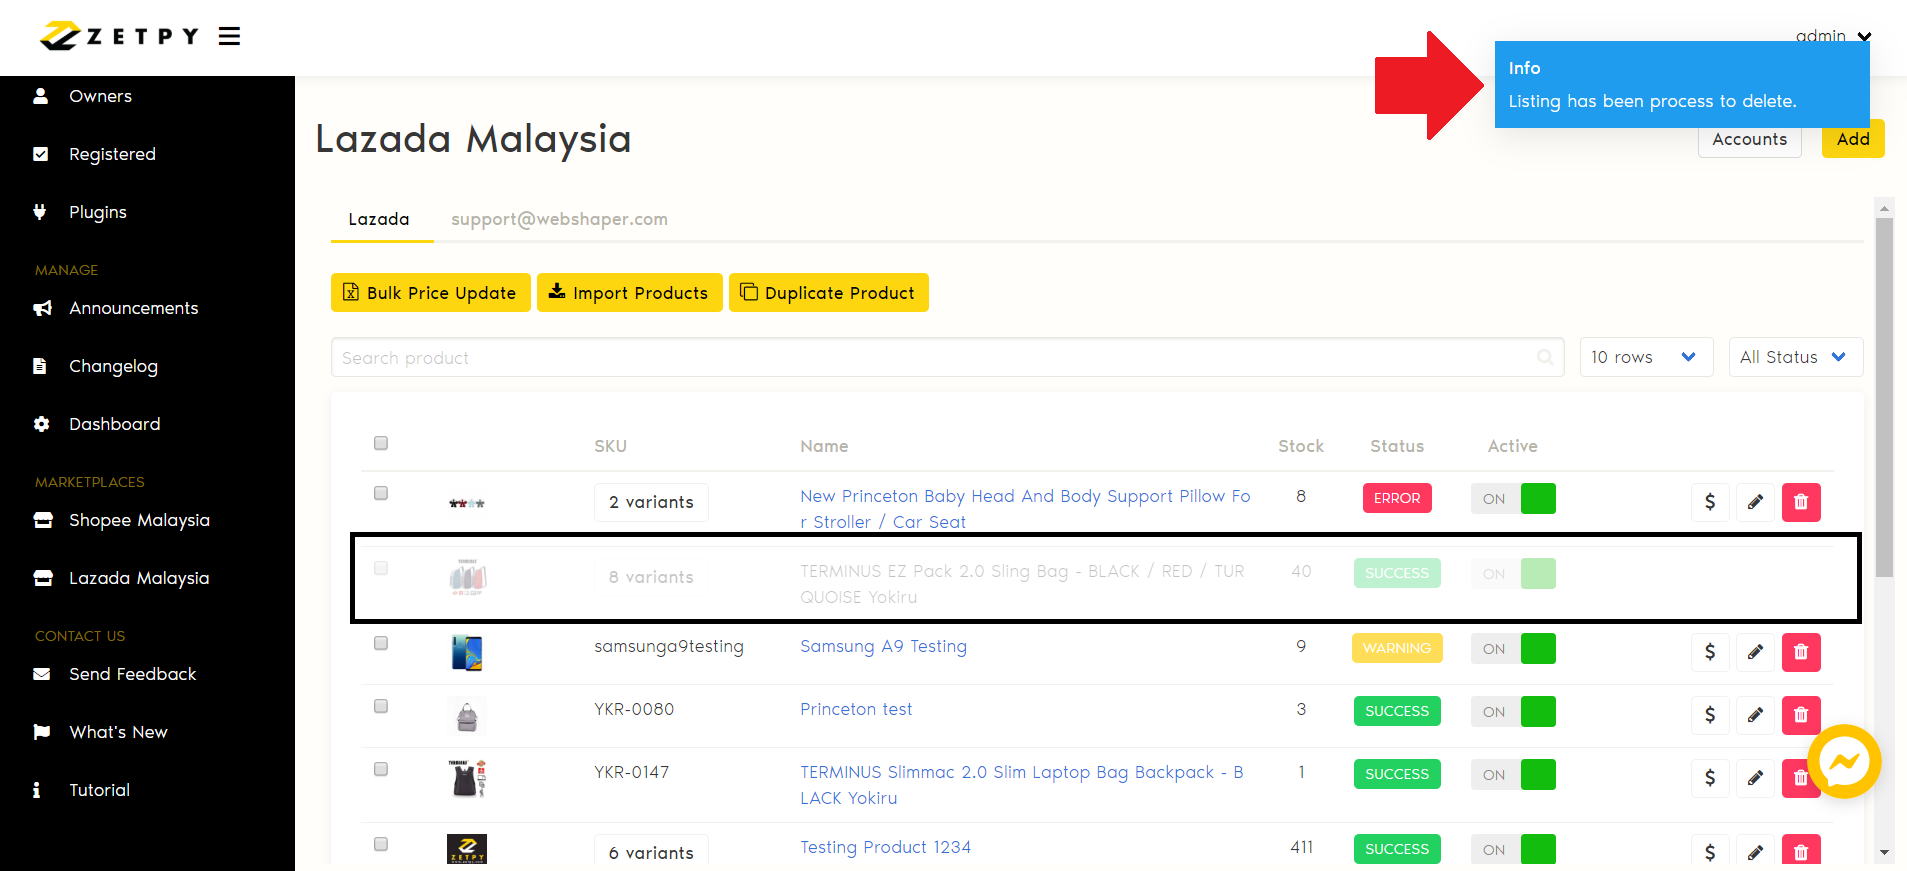Click the Duplicate Product button
The image size is (1907, 871).
(829, 293)
